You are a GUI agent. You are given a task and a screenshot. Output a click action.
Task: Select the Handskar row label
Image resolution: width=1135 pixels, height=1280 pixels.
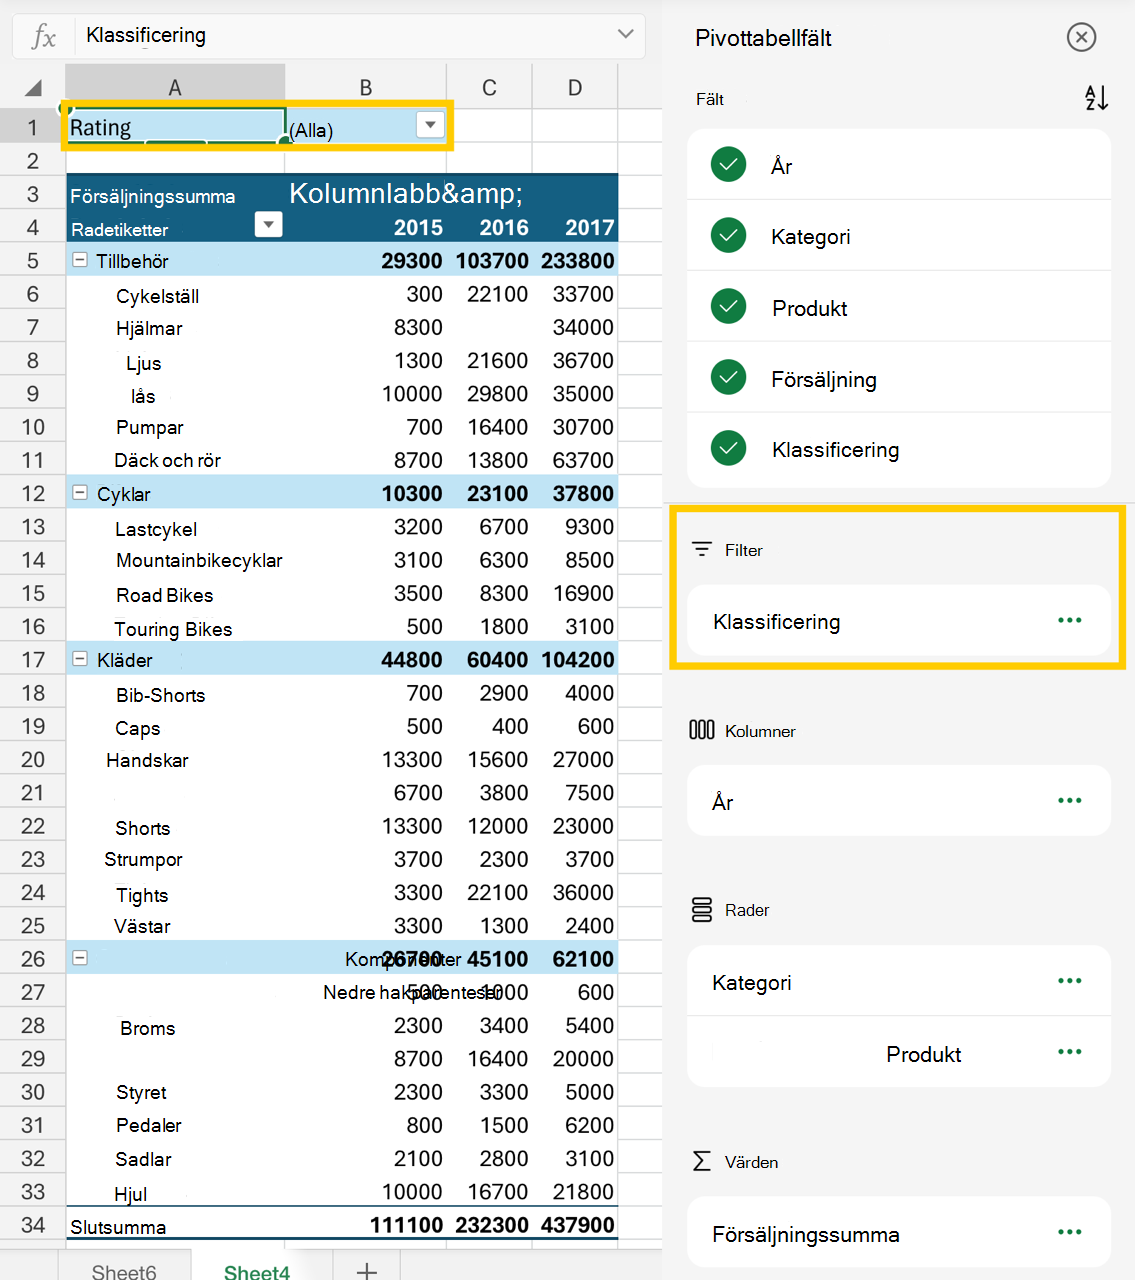147,760
